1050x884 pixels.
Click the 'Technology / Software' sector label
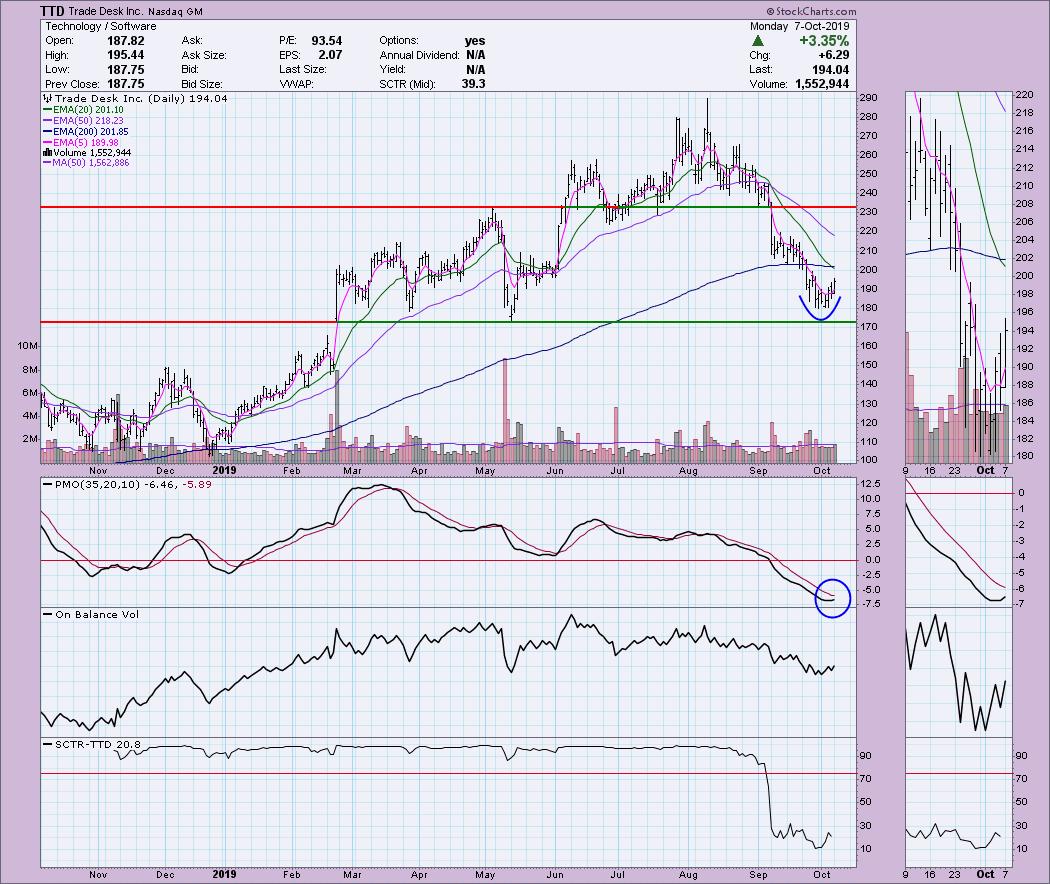100,26
